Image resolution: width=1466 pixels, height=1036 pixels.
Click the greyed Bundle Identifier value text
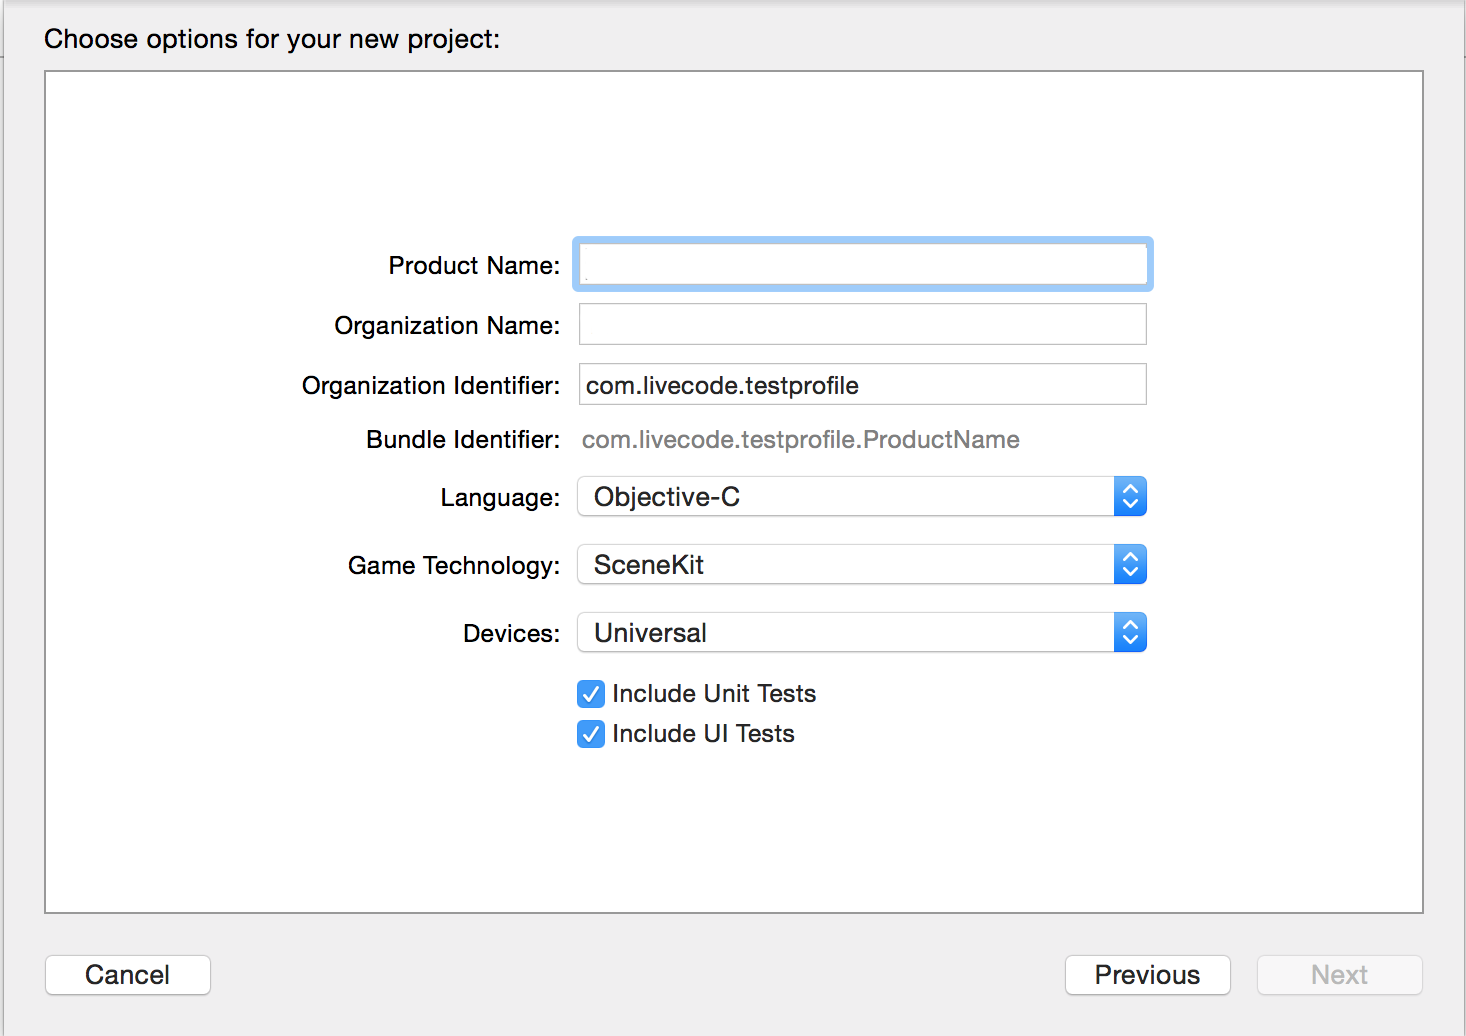pyautogui.click(x=800, y=440)
